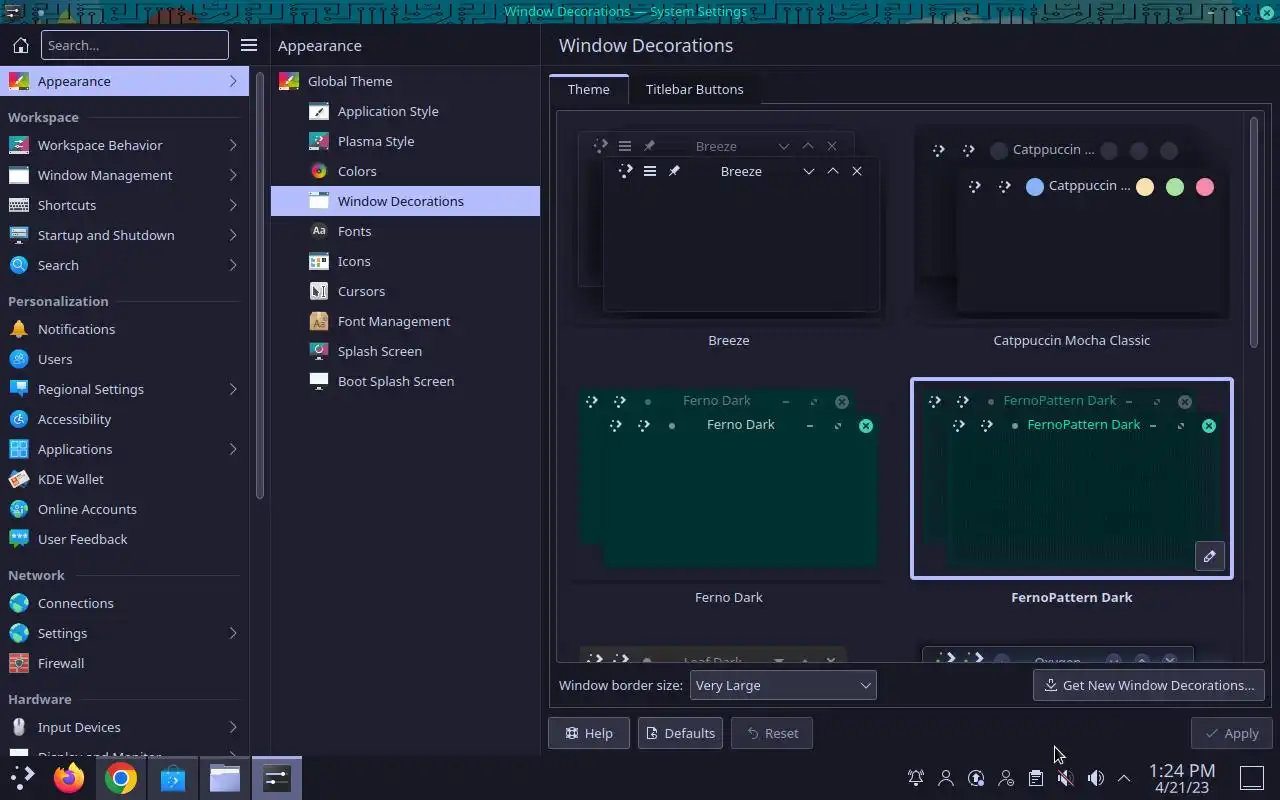Click the Online Accounts icon

pyautogui.click(x=18, y=509)
